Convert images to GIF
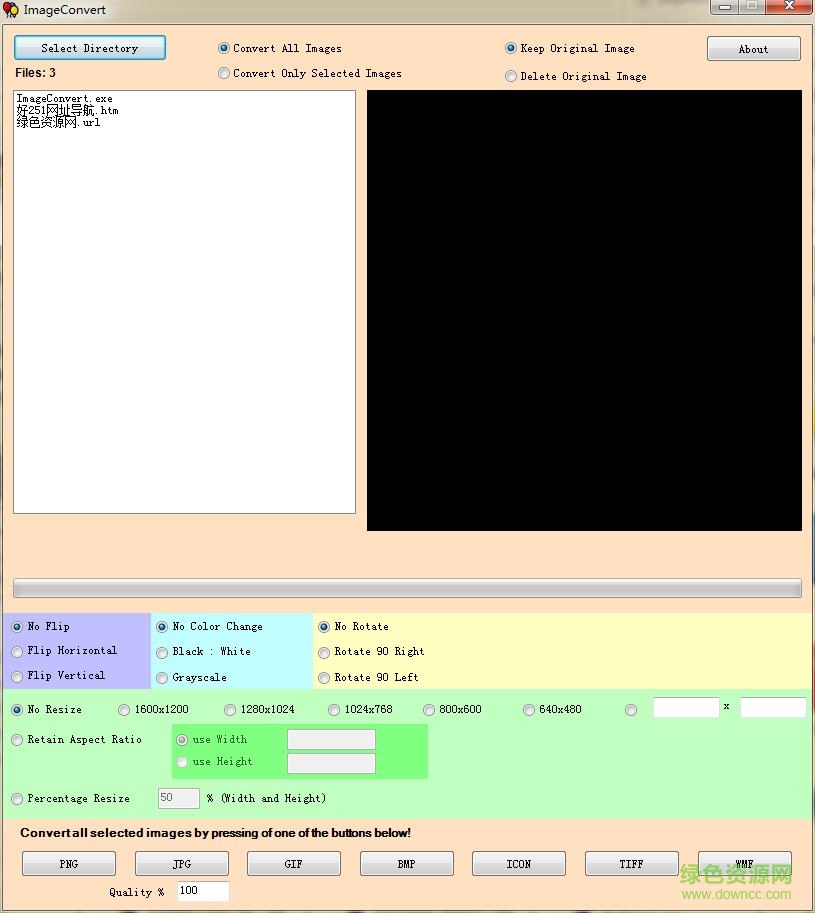The width and height of the screenshot is (815, 913). point(293,863)
